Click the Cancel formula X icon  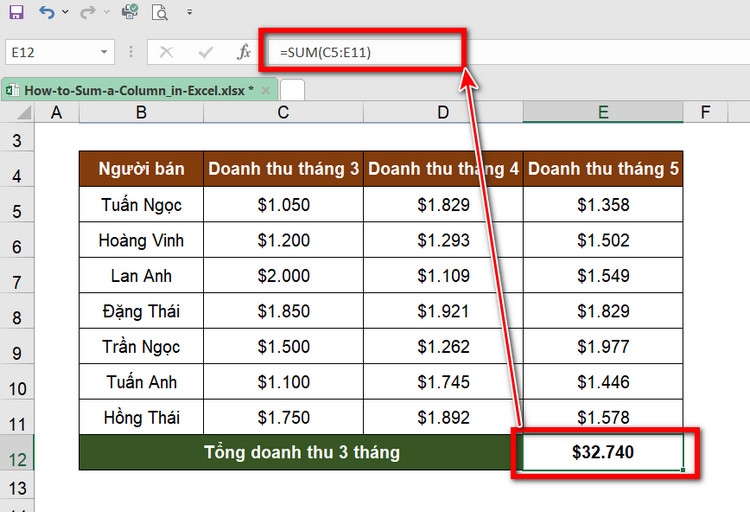166,52
